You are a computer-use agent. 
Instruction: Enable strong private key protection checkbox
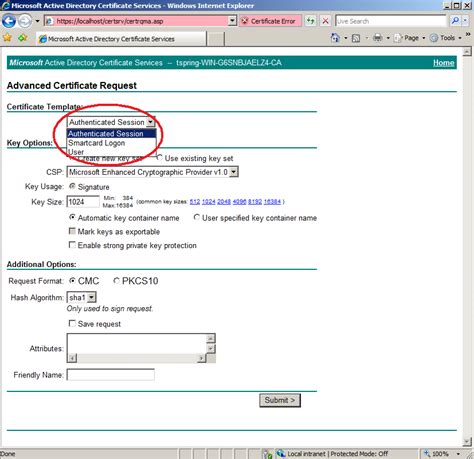click(72, 245)
